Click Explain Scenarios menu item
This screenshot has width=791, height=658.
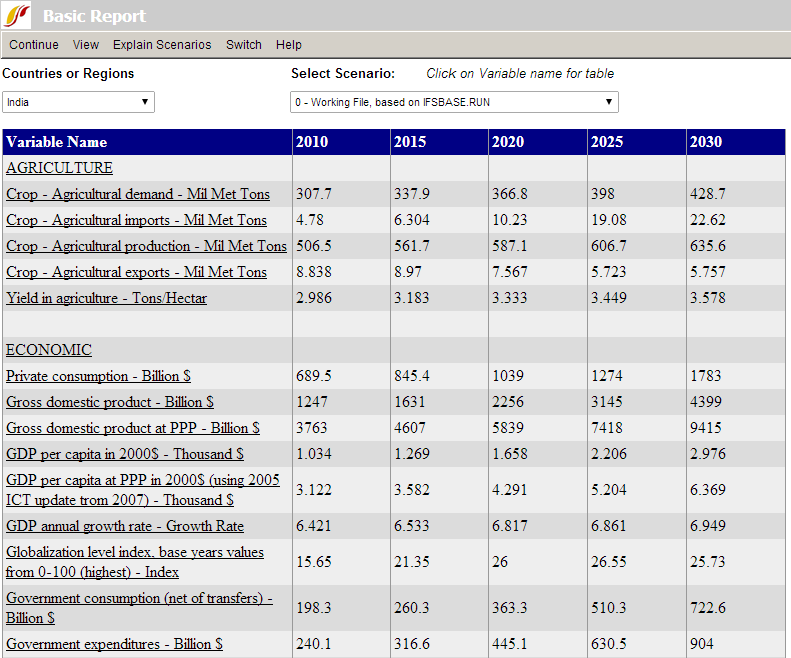click(x=162, y=45)
